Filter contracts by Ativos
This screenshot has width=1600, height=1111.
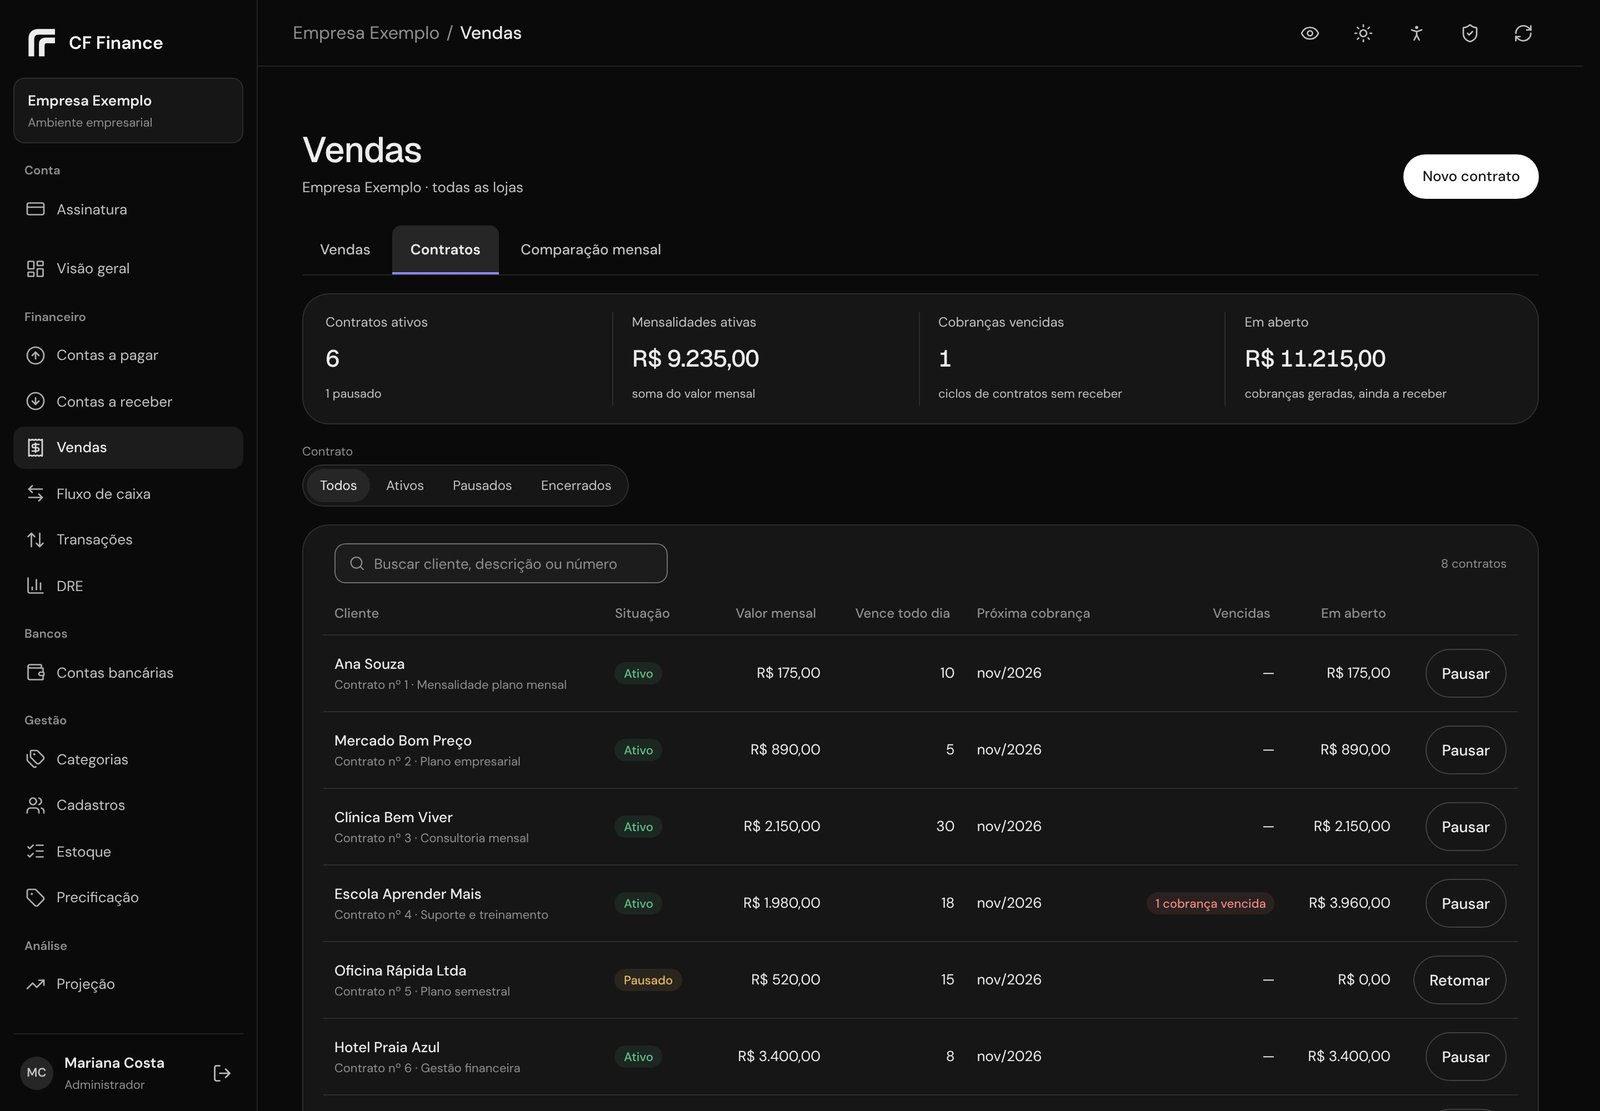(x=405, y=485)
